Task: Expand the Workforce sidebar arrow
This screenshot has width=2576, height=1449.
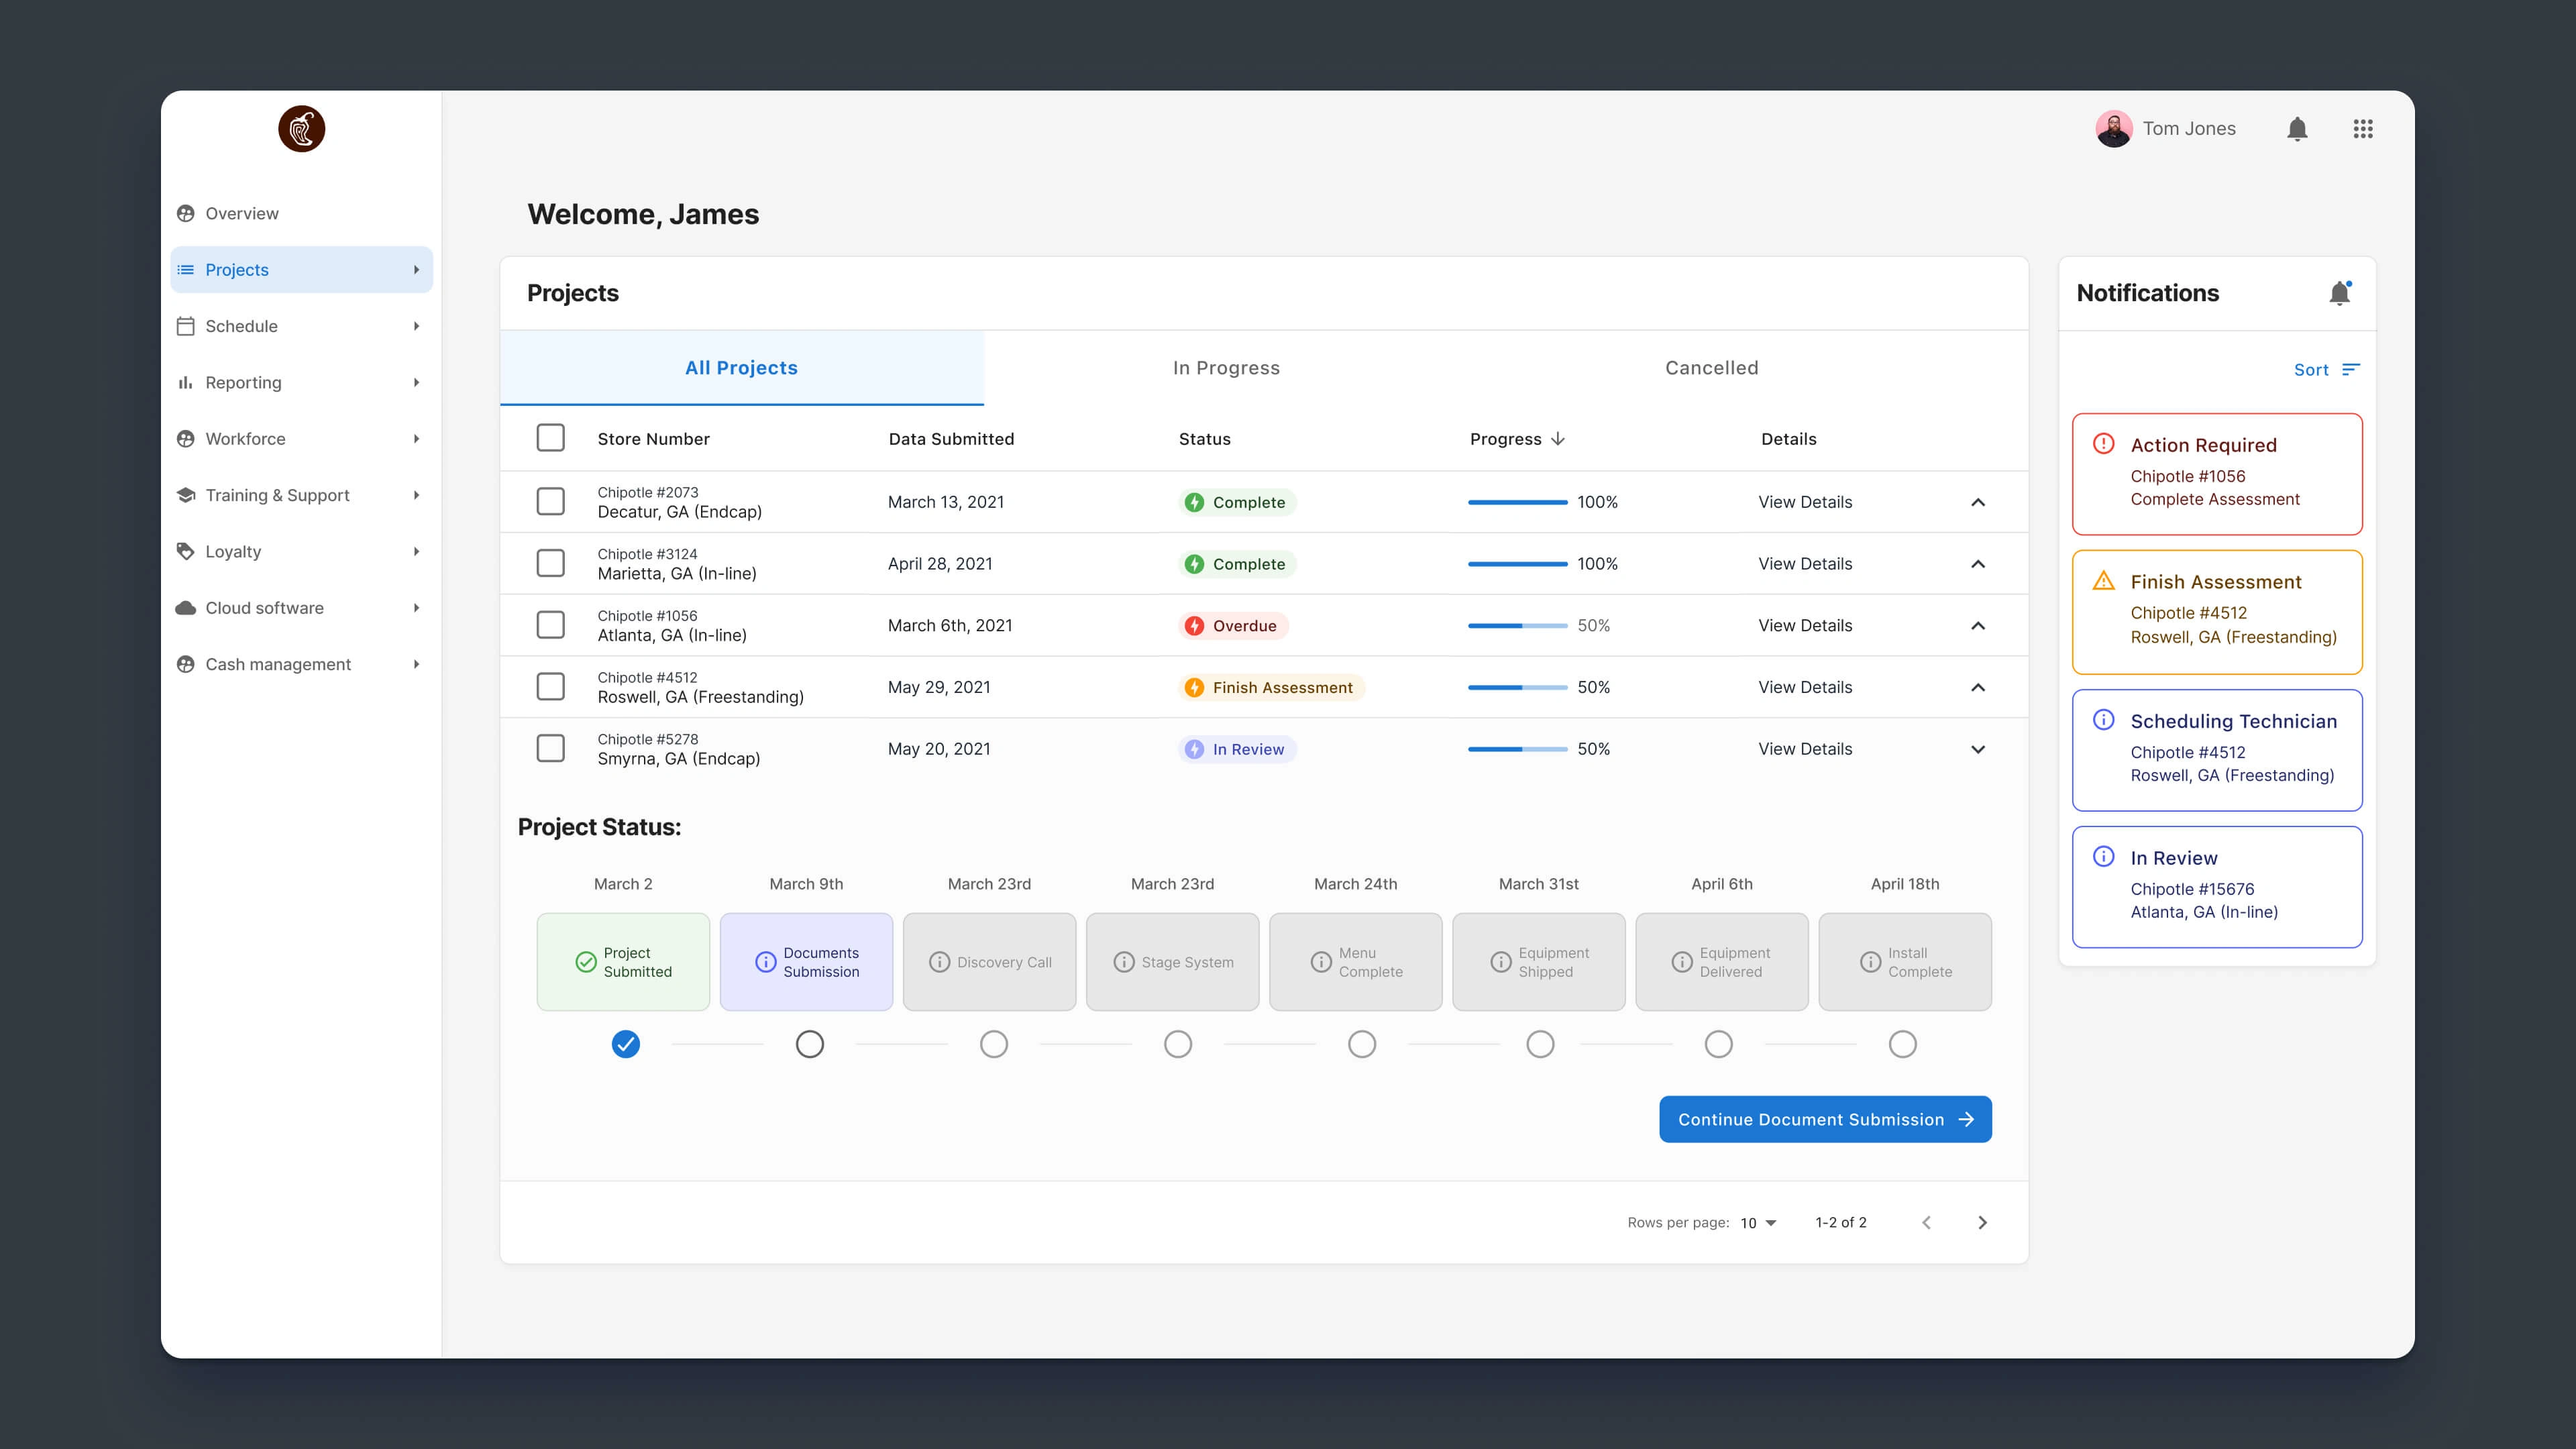Action: click(417, 439)
